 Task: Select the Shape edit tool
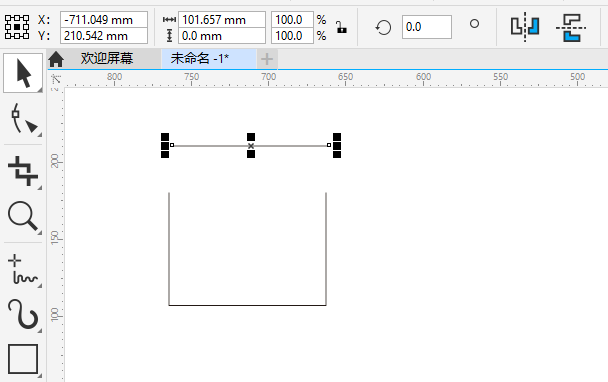tap(23, 119)
